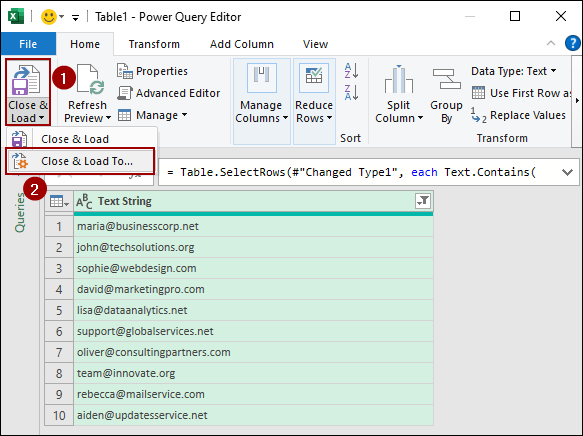Click the Group By icon
This screenshot has width=583, height=436.
point(447,79)
